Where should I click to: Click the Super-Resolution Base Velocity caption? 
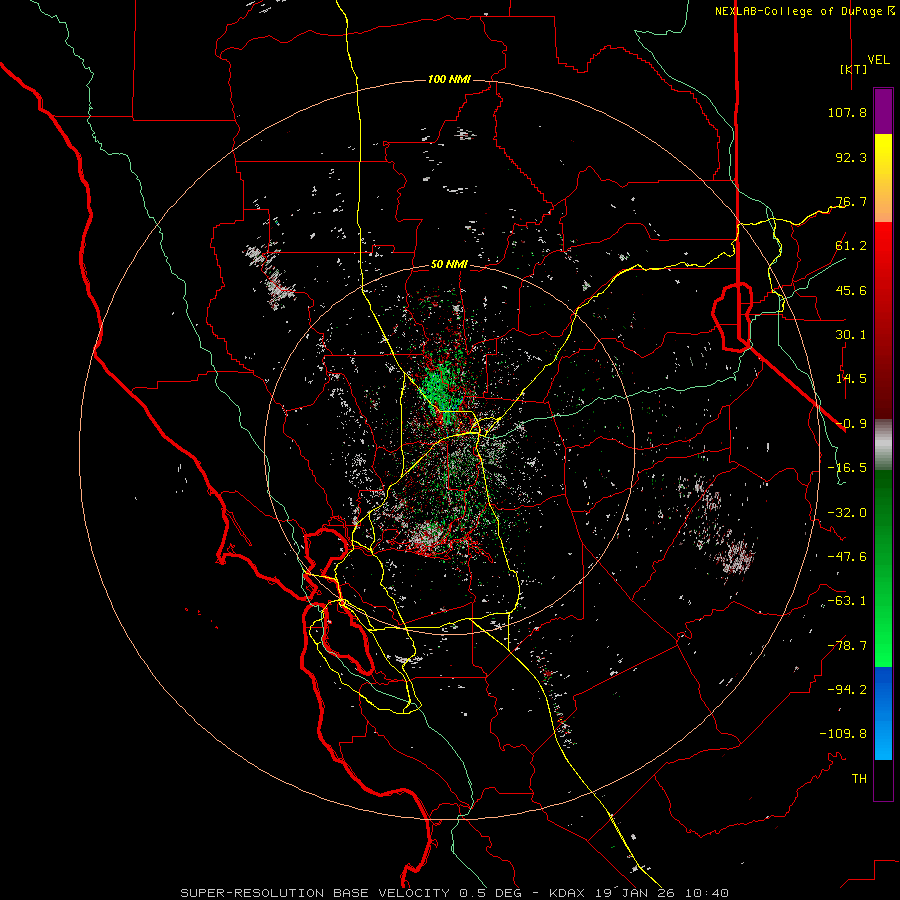coord(455,893)
